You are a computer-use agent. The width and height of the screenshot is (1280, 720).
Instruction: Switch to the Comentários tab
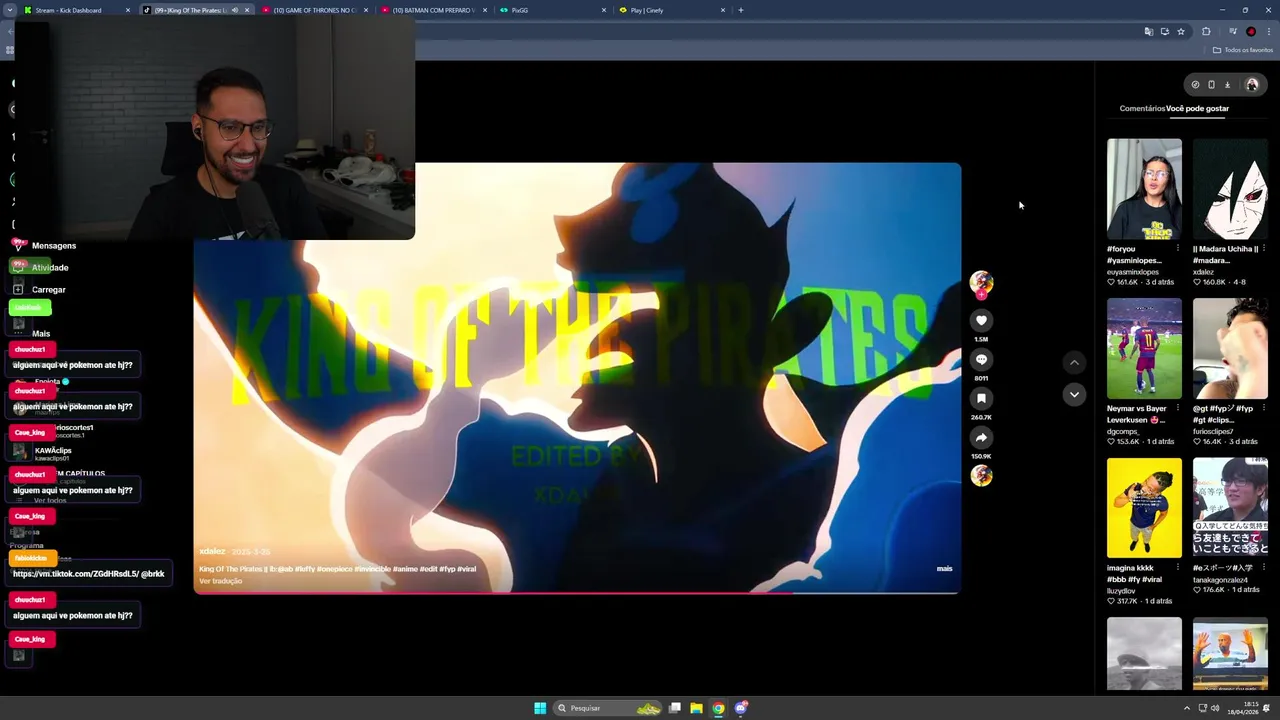point(1142,108)
